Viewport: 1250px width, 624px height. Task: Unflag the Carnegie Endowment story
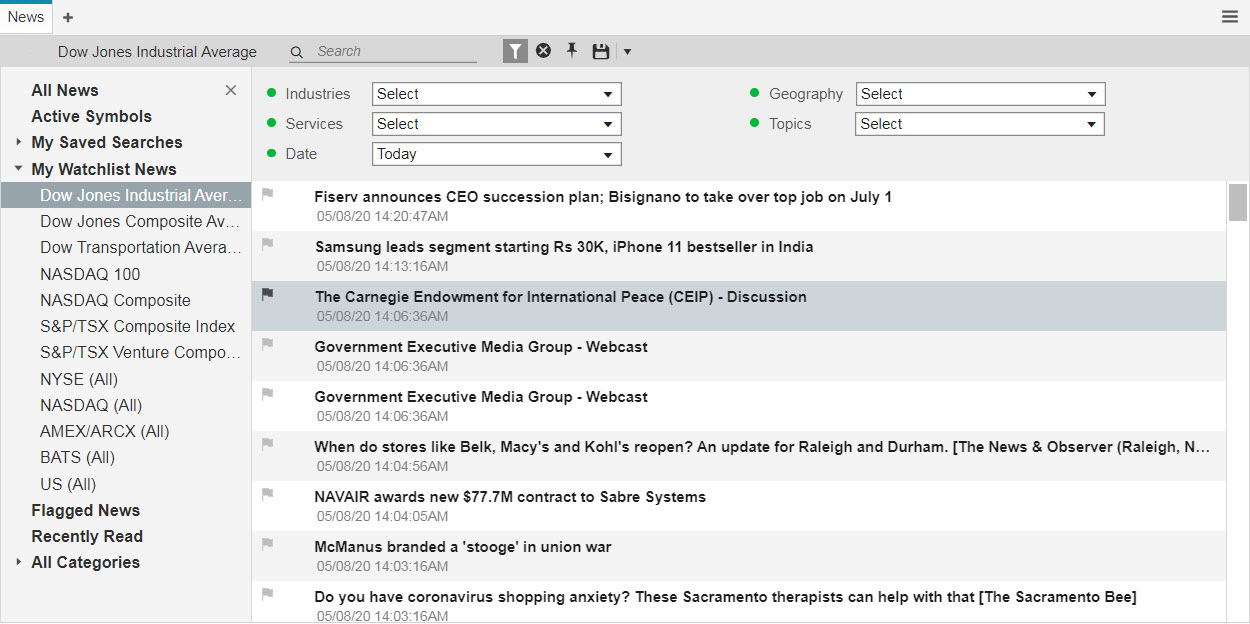[267, 295]
